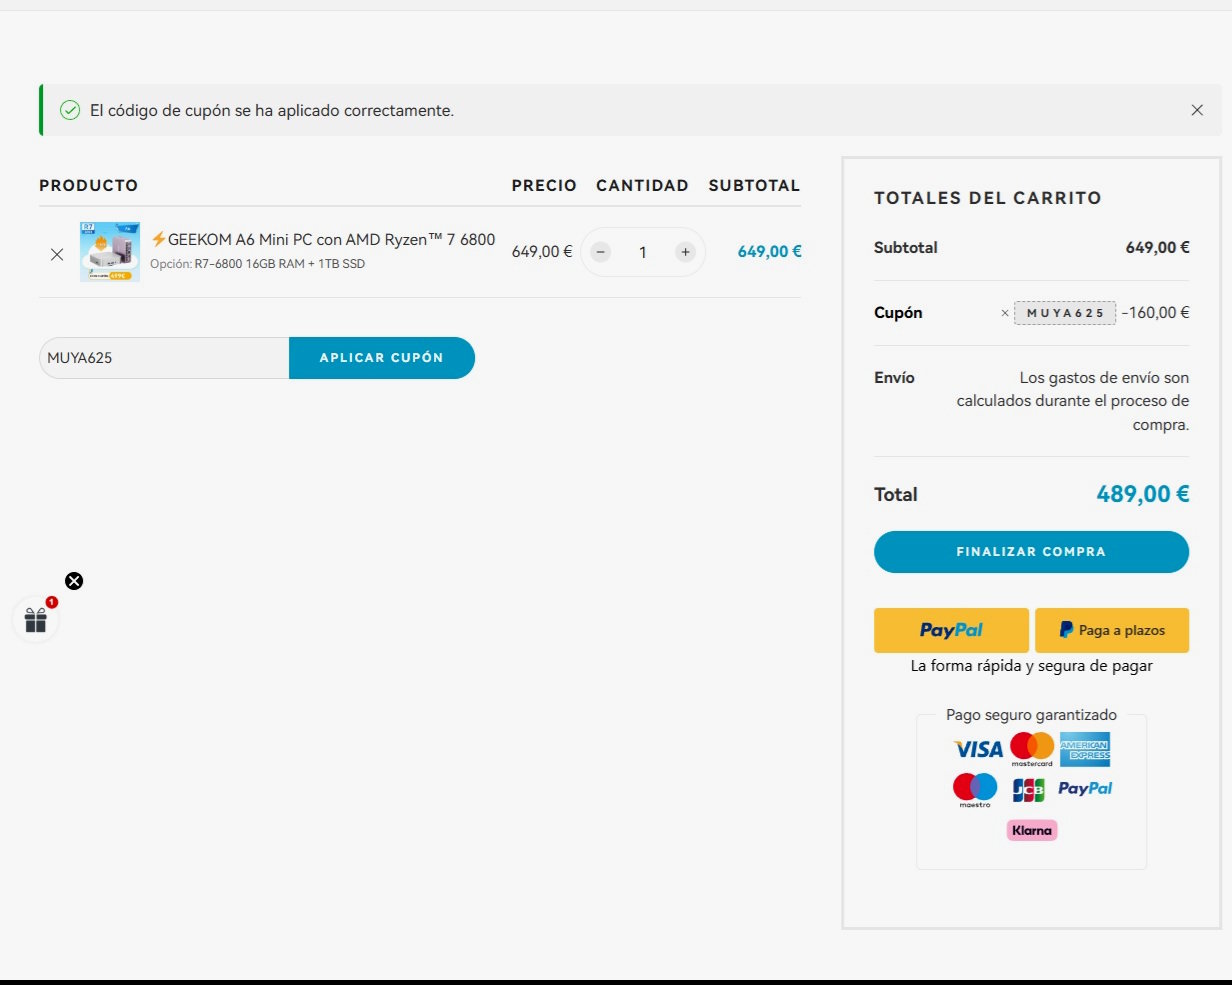Remove the MUYA625 coupon from totals

click(x=1005, y=313)
